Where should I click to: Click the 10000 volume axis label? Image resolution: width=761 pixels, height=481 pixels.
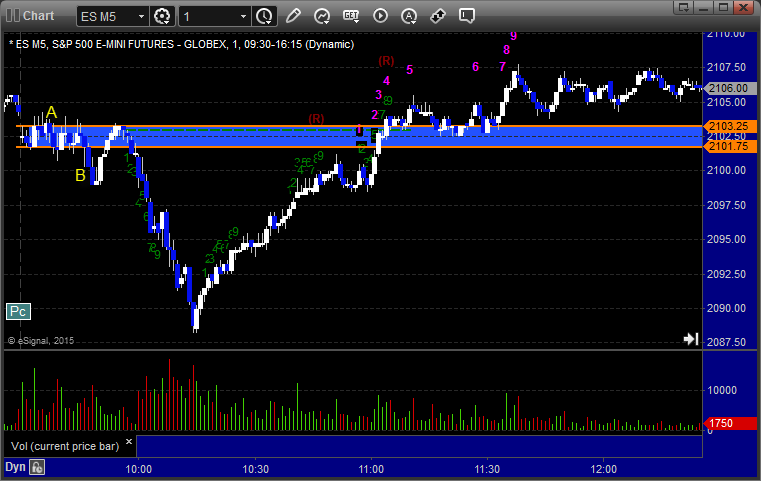tap(722, 390)
